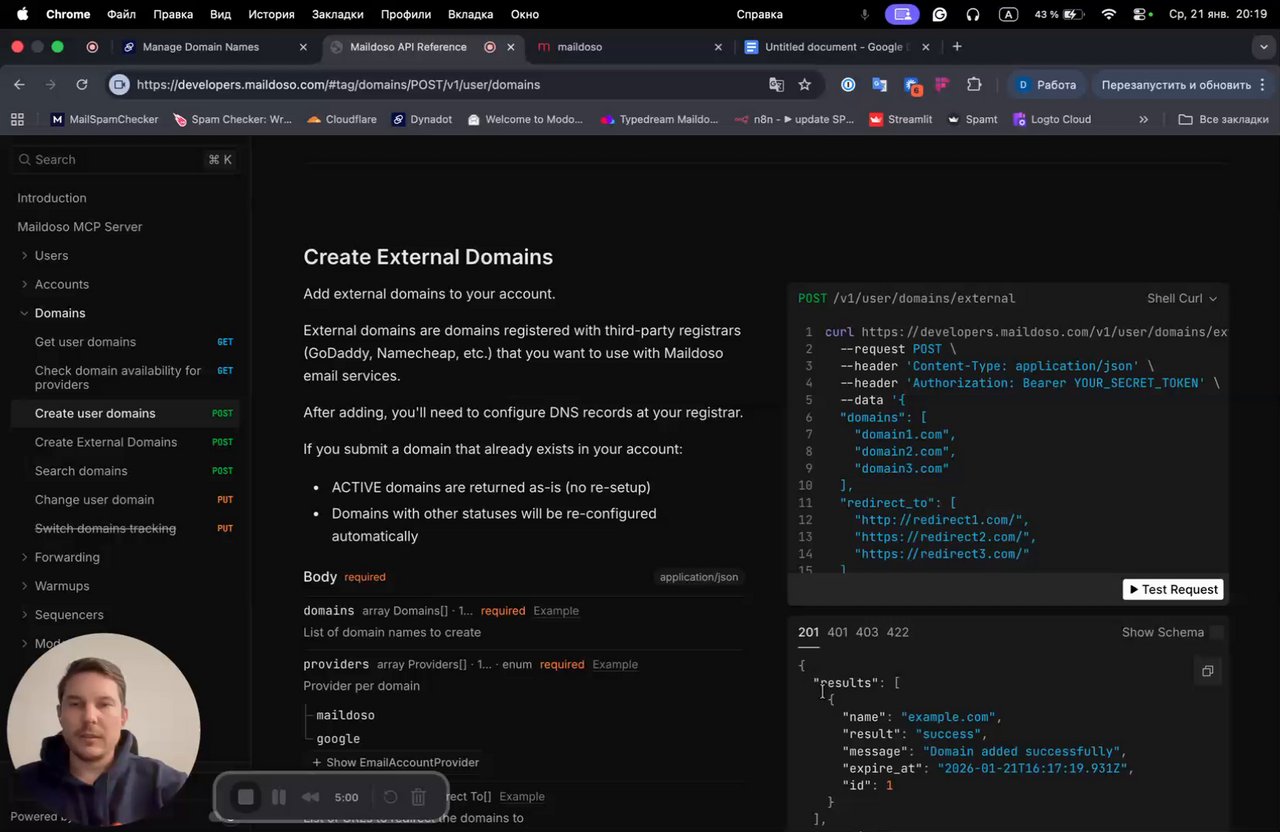Image resolution: width=1280 pixels, height=832 pixels.
Task: Select the 201 response tab
Action: click(x=808, y=632)
